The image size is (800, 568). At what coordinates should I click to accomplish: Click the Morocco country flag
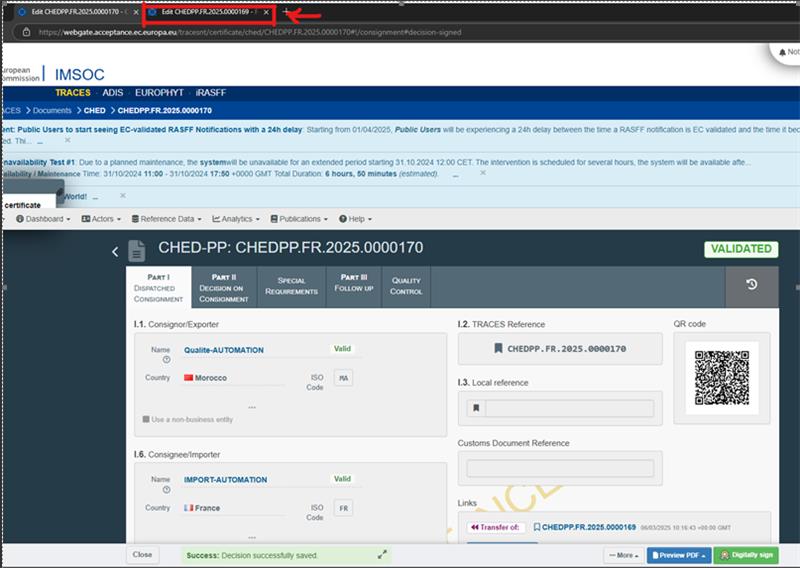[x=188, y=378]
